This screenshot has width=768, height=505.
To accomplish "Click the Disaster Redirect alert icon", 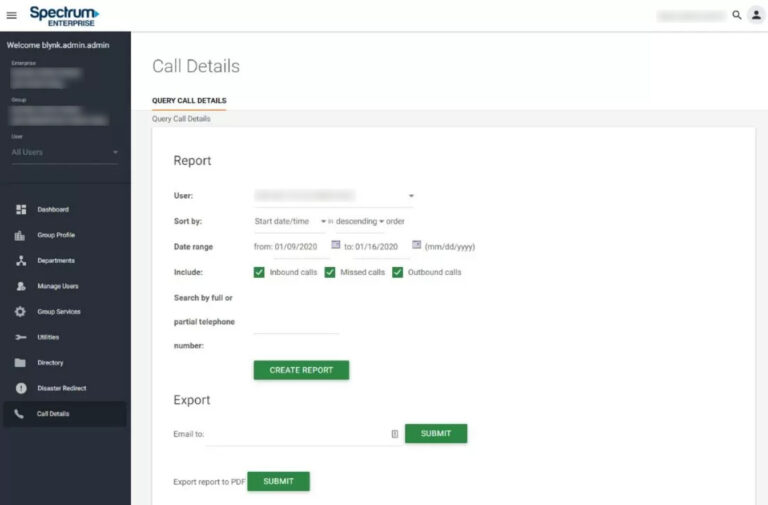I will coord(21,388).
